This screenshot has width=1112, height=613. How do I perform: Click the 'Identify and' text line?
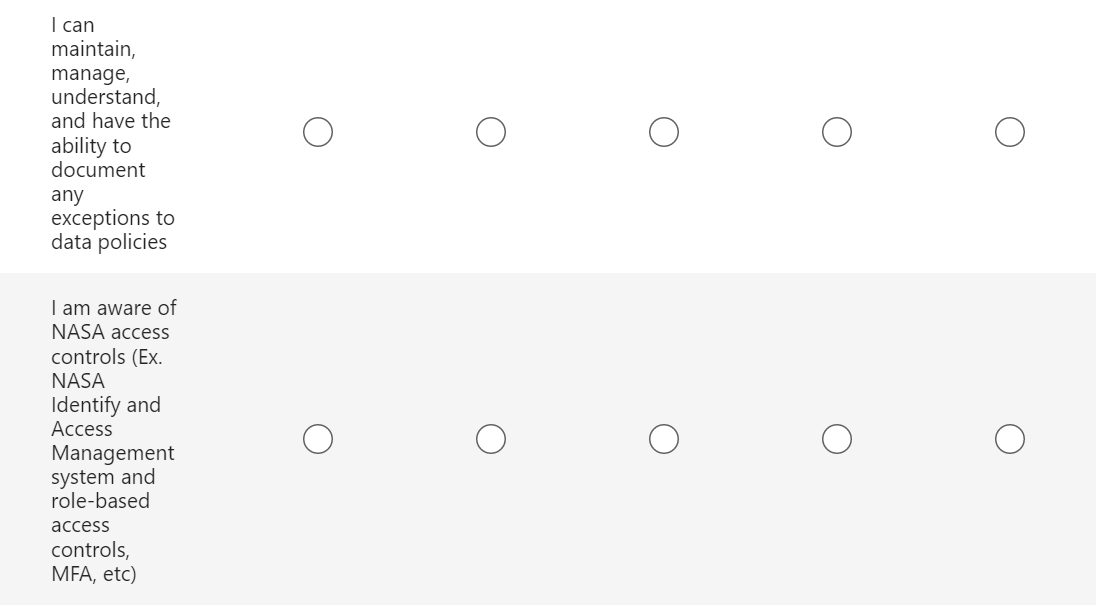[105, 405]
